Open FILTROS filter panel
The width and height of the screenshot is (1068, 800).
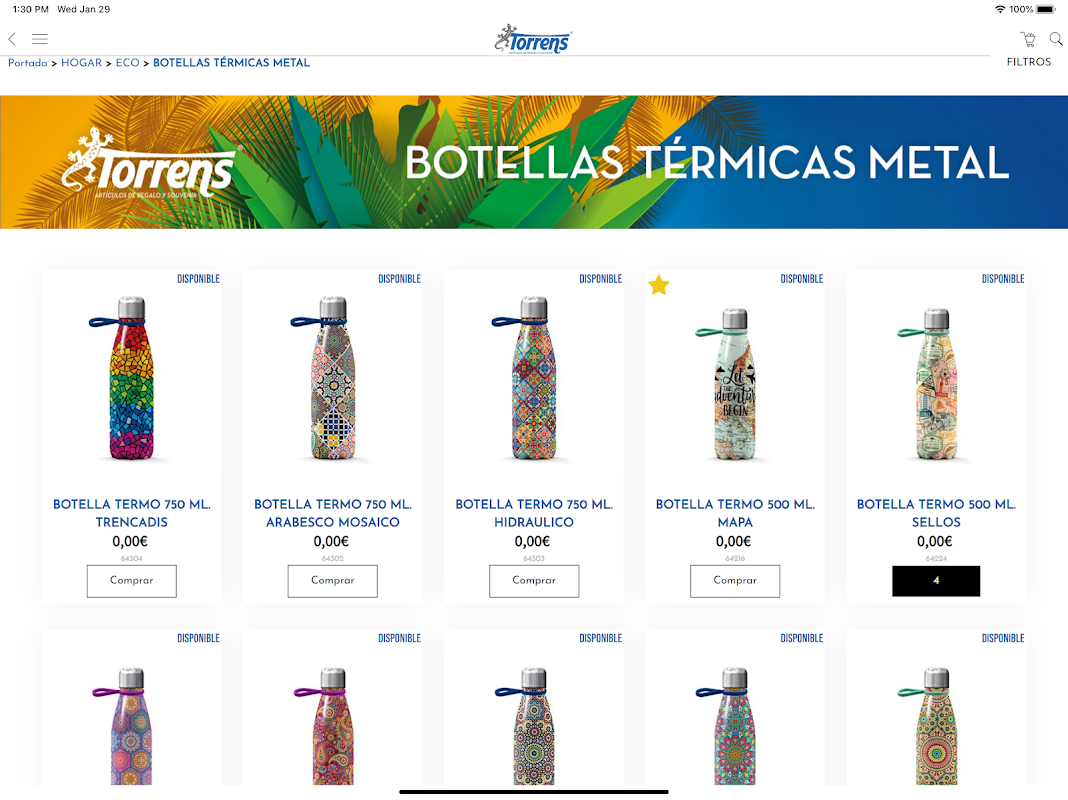click(x=1028, y=62)
